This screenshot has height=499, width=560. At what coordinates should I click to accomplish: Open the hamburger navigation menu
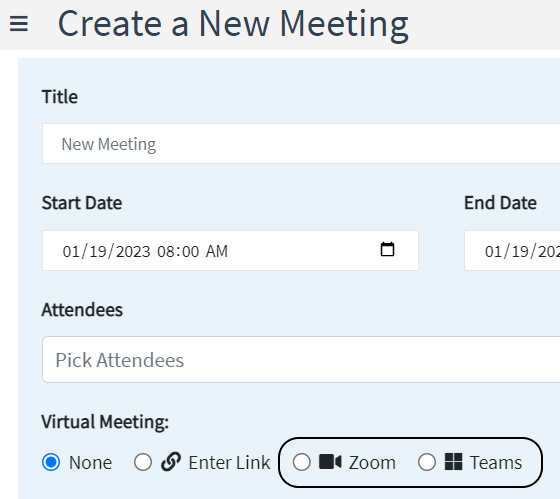19,24
